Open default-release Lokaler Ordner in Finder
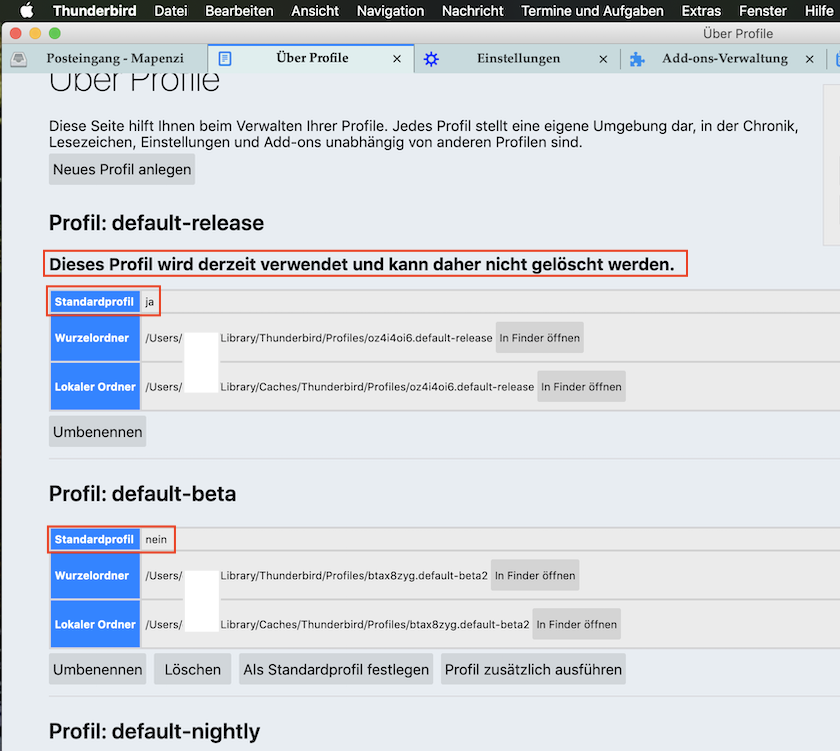Image resolution: width=840 pixels, height=751 pixels. (x=581, y=387)
